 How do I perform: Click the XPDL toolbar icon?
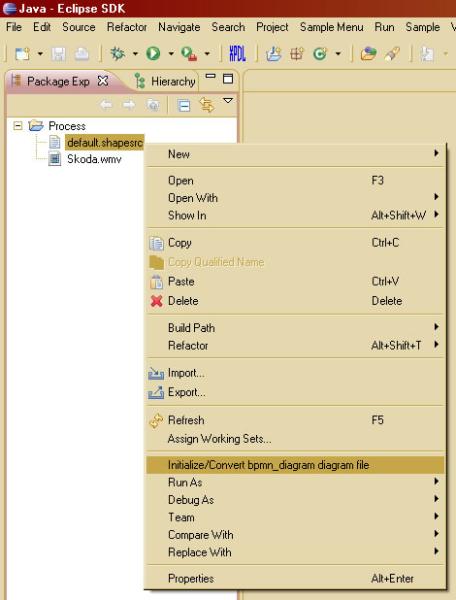(237, 53)
